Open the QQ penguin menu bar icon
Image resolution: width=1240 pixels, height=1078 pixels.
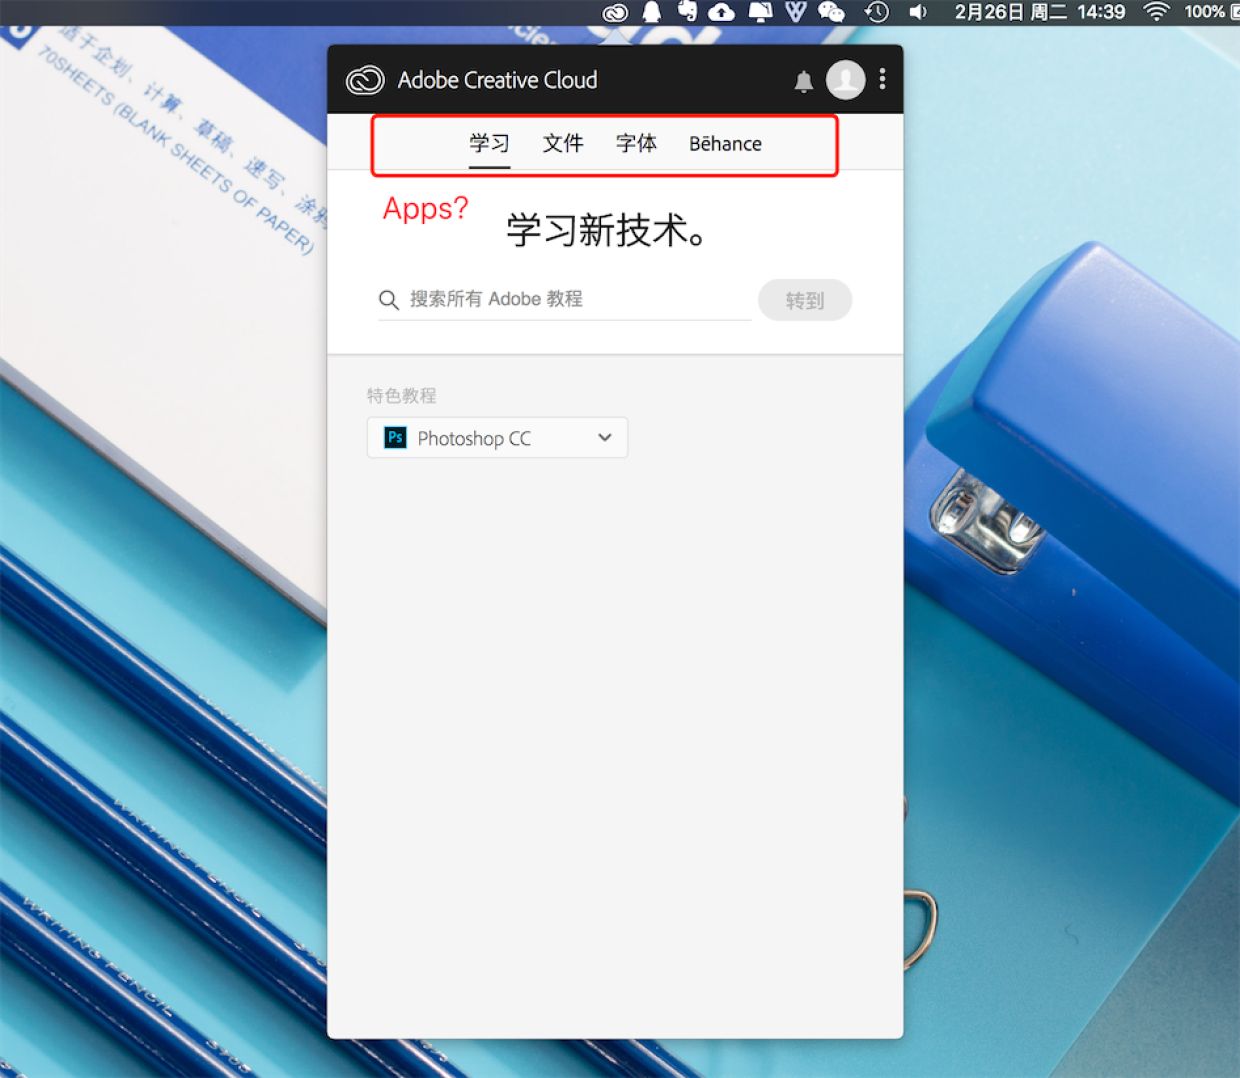click(x=652, y=12)
